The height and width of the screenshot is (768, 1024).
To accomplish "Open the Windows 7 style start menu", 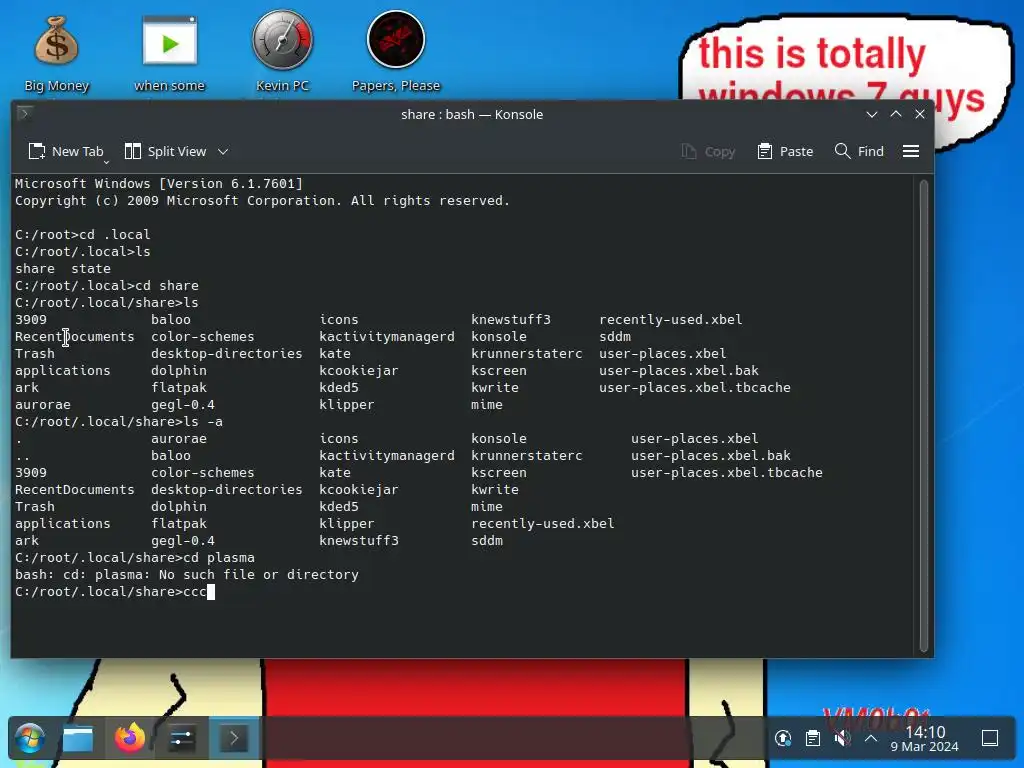I will [30, 739].
